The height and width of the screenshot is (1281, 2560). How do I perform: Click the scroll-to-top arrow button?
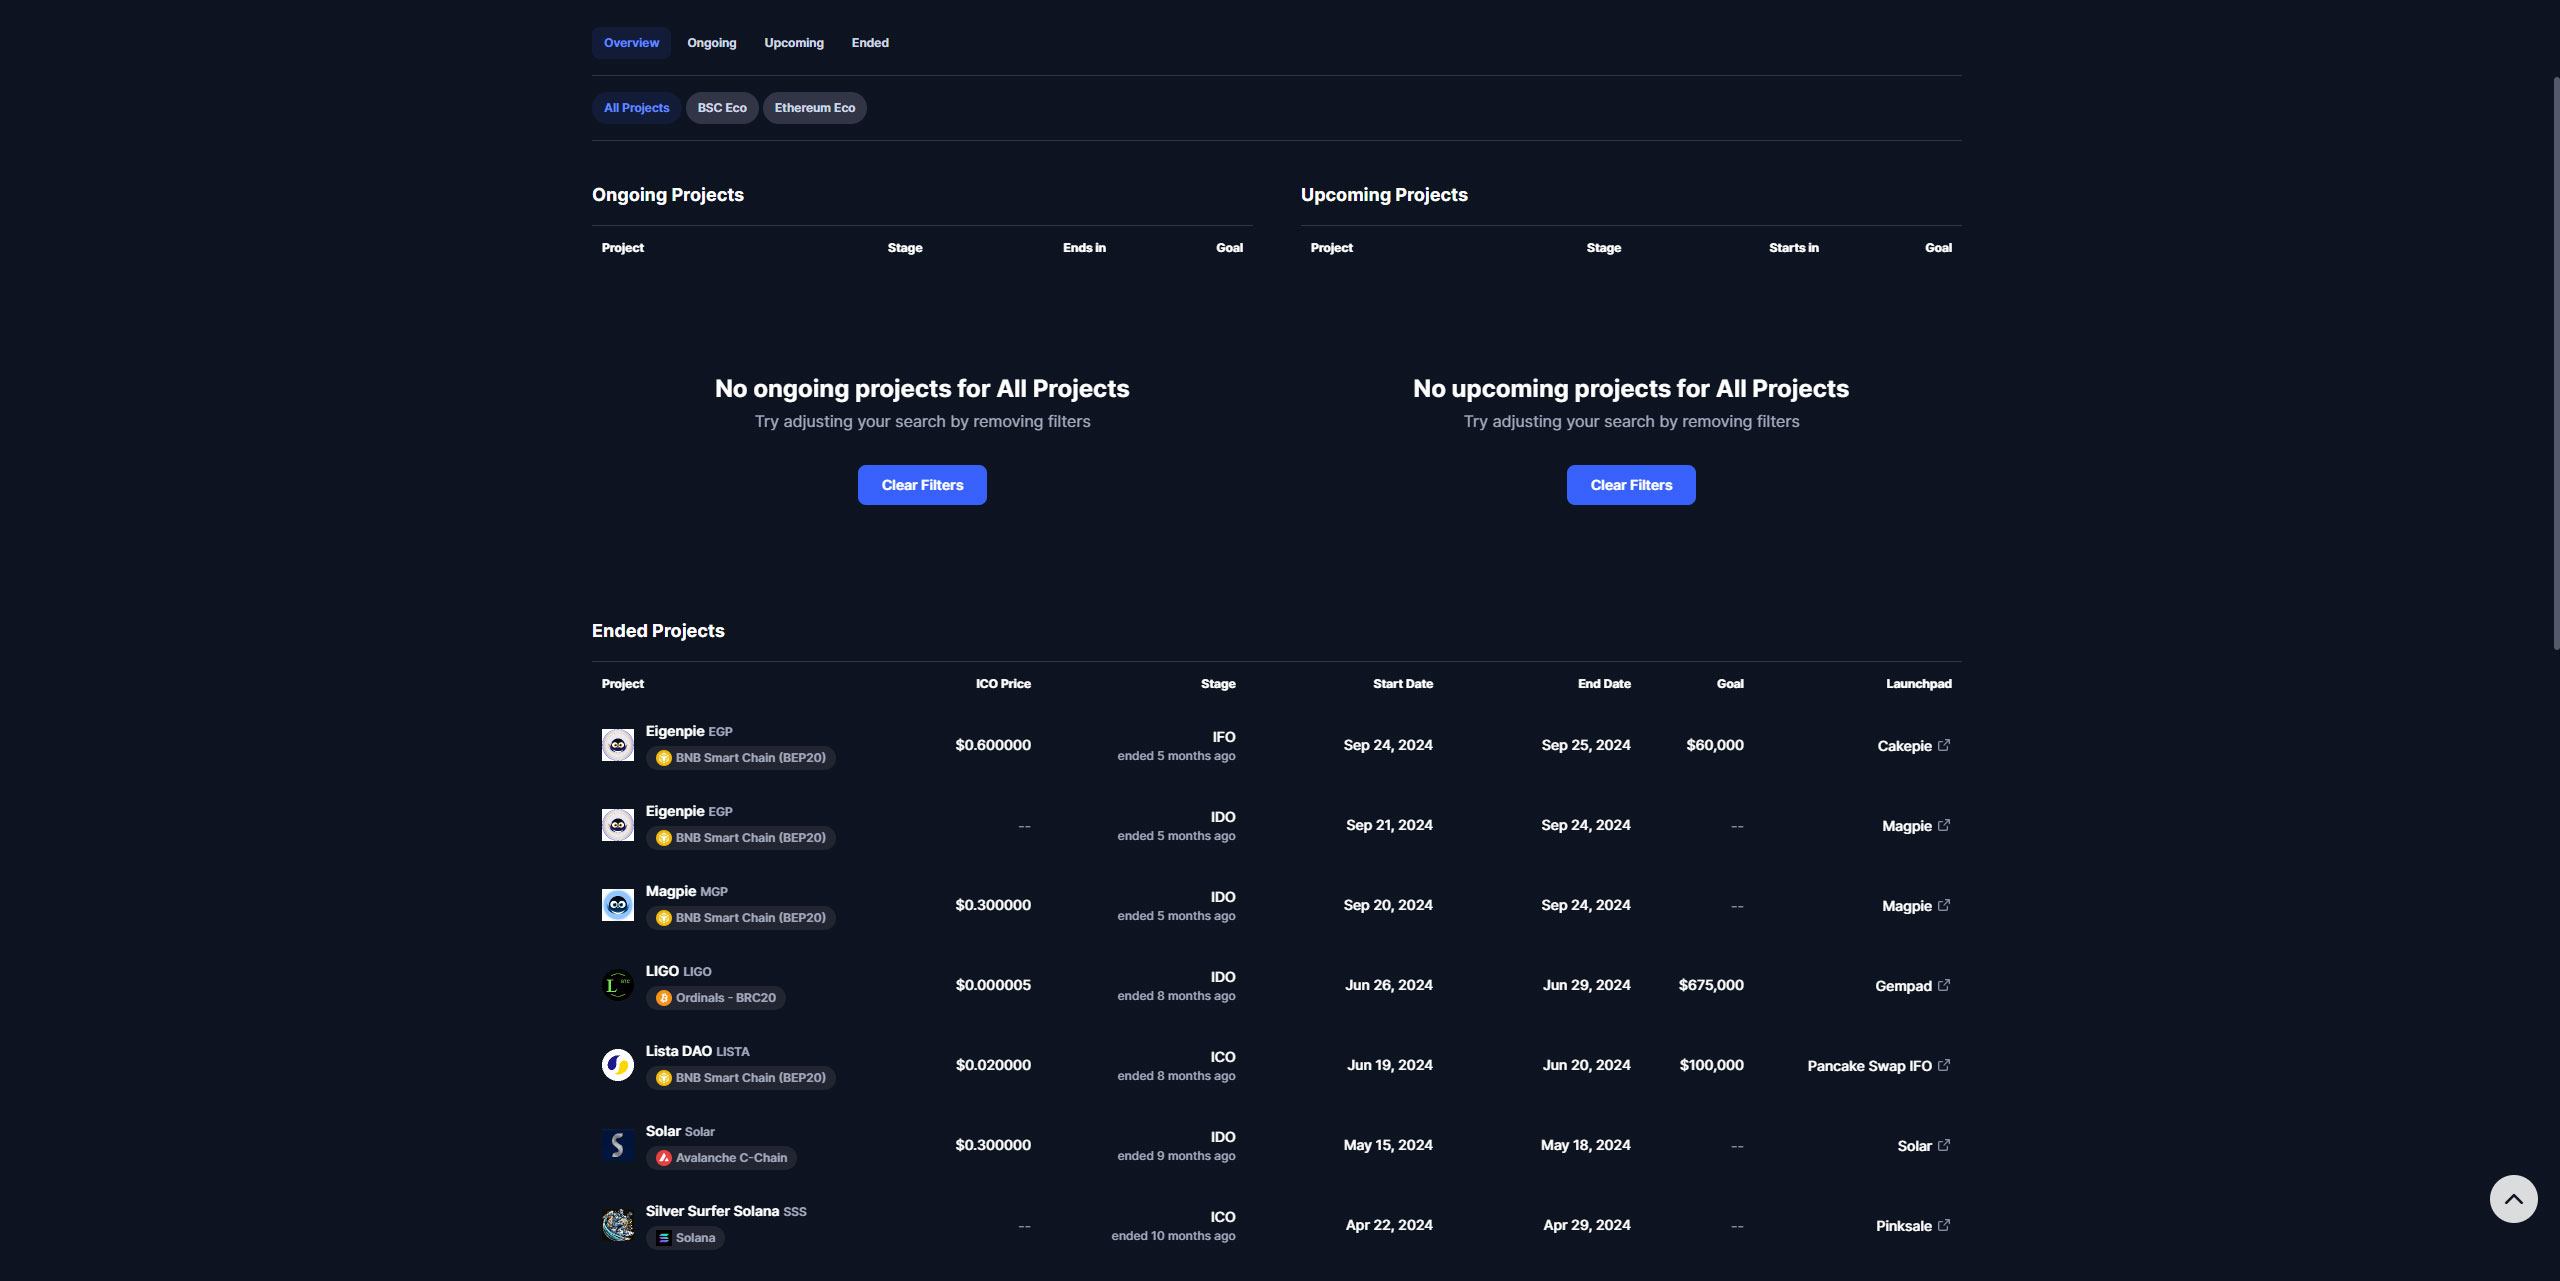click(2513, 1198)
